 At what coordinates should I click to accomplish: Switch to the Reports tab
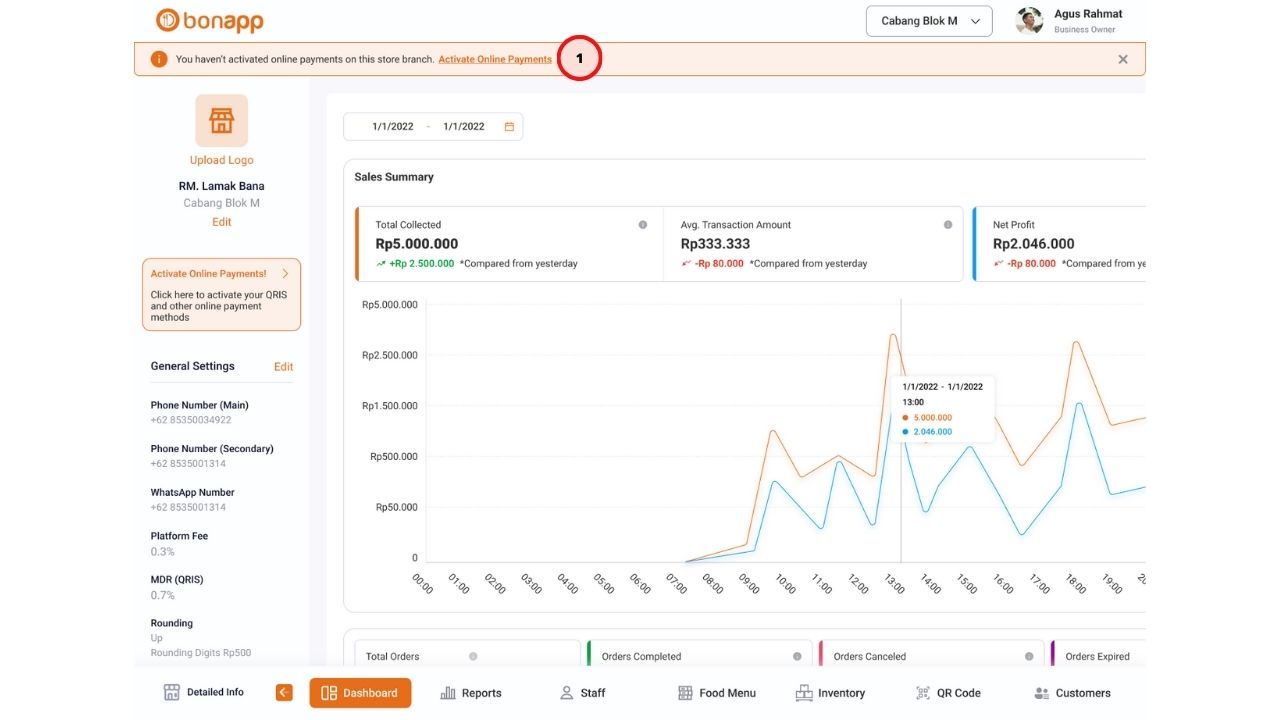(x=471, y=693)
